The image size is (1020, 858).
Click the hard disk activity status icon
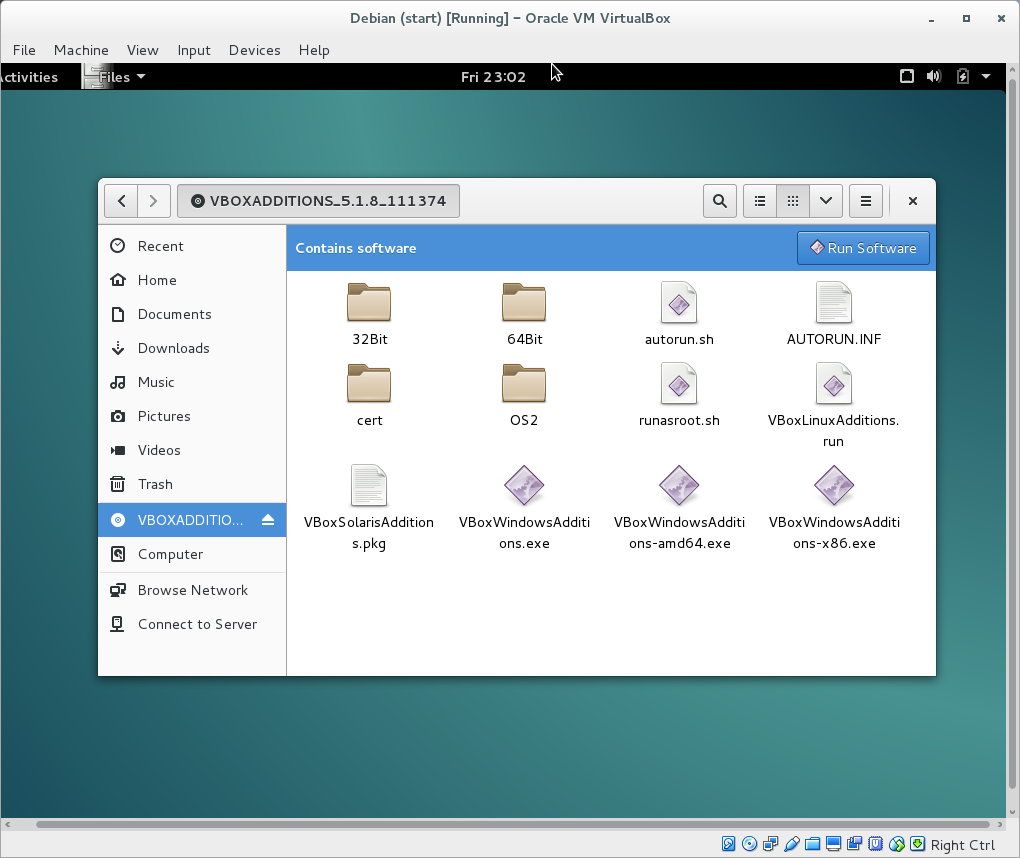(x=729, y=844)
